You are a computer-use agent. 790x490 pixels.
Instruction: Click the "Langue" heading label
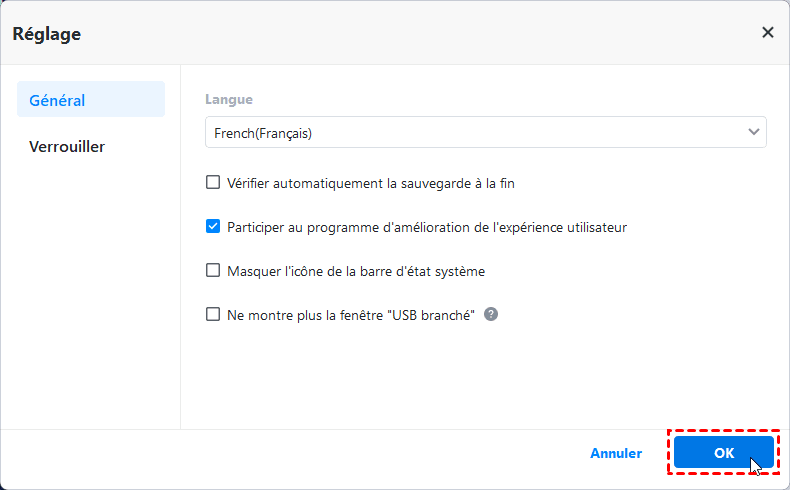coord(229,99)
